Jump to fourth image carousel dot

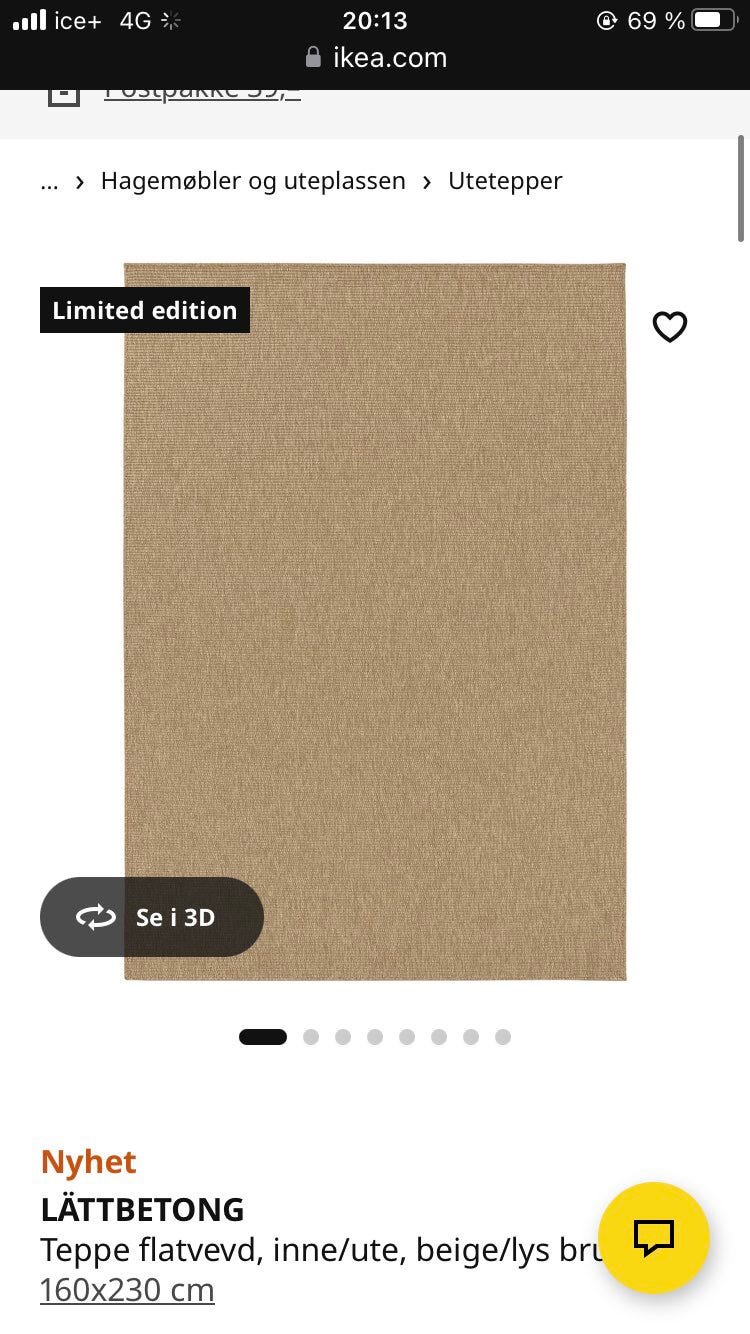pos(375,1037)
